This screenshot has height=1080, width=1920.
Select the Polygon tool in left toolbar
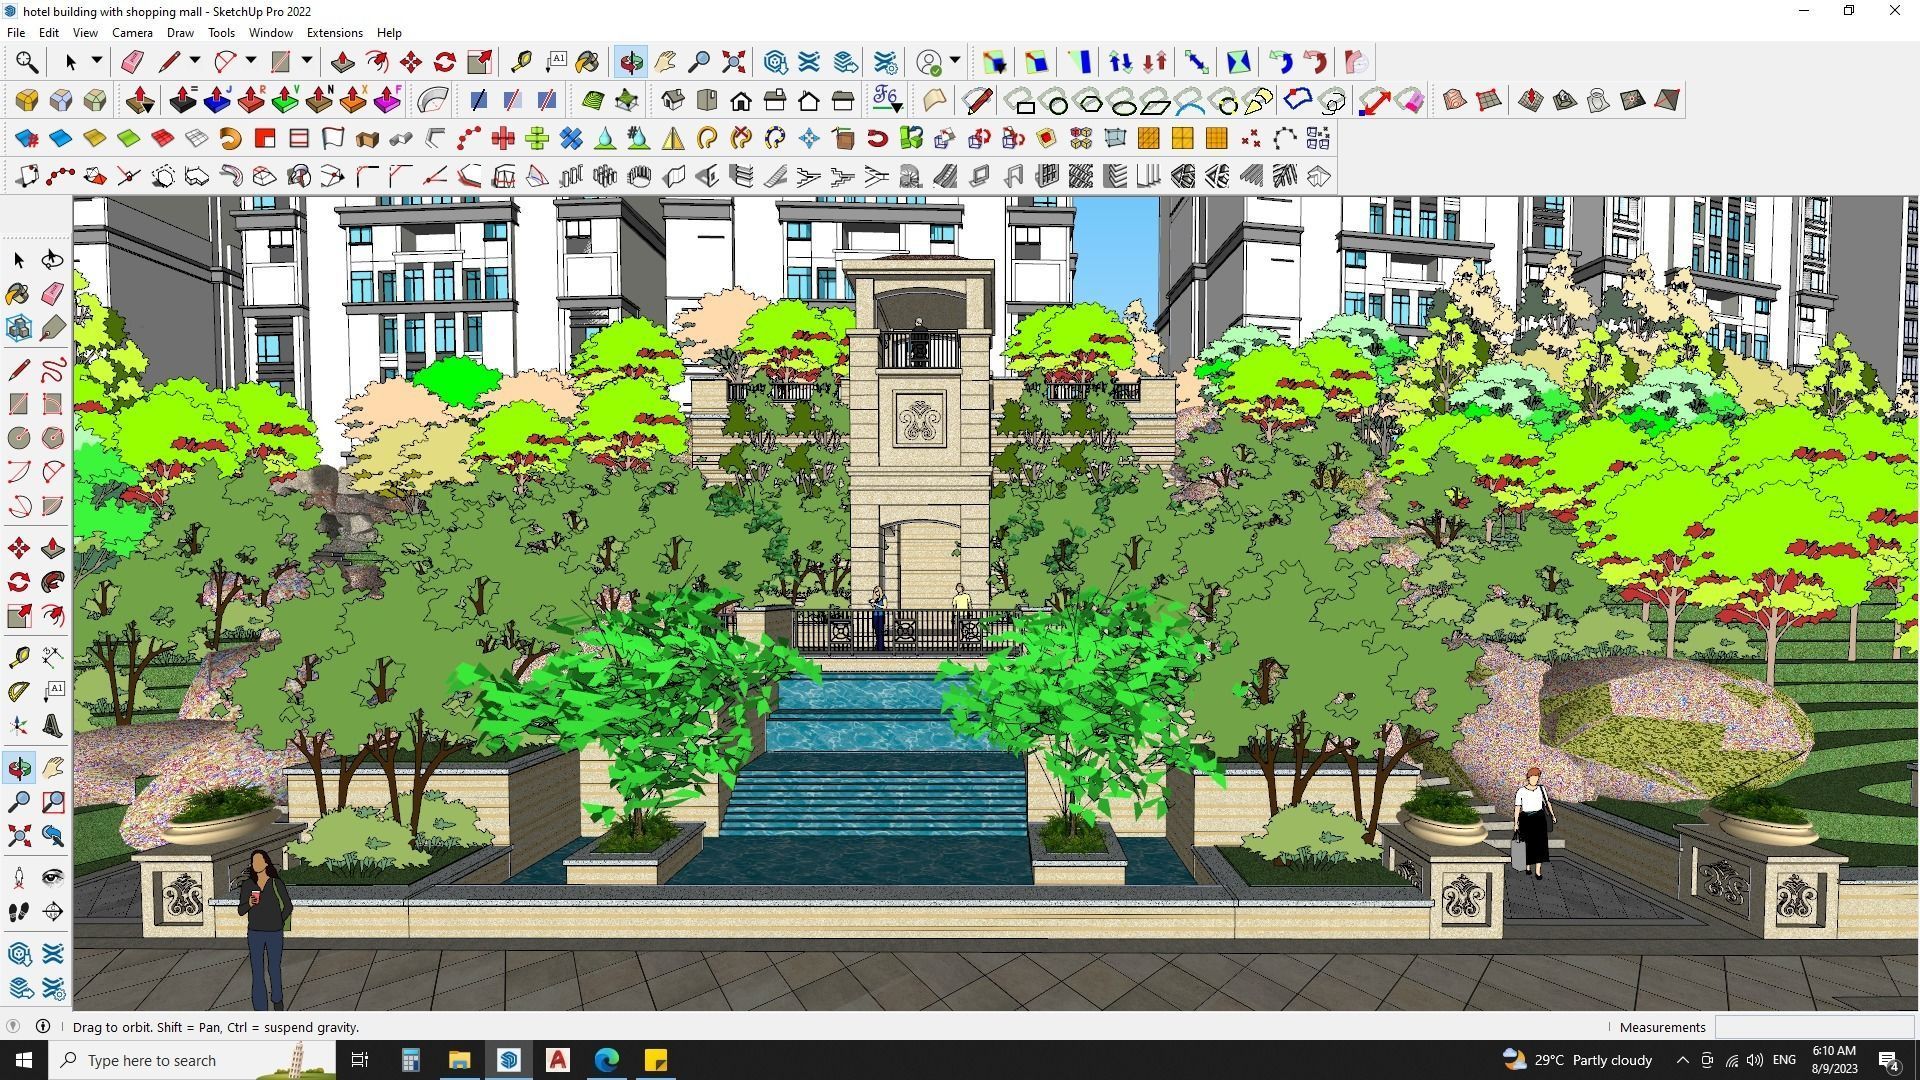coord(53,437)
